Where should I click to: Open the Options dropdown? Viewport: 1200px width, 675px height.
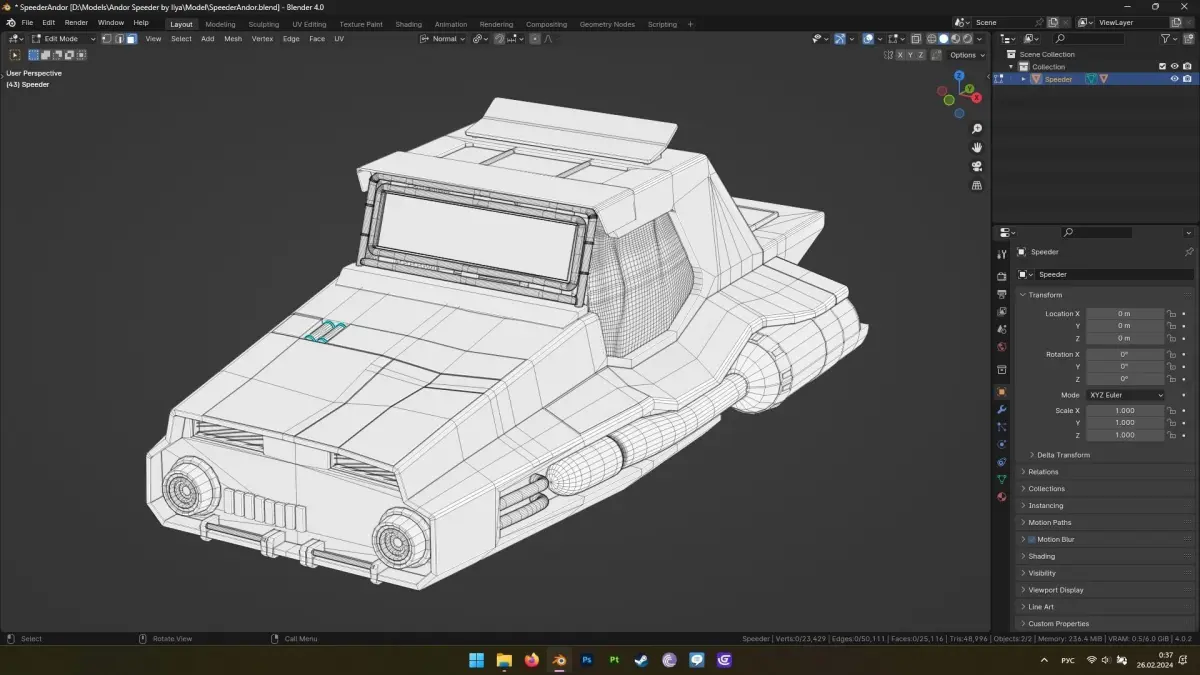click(x=967, y=55)
